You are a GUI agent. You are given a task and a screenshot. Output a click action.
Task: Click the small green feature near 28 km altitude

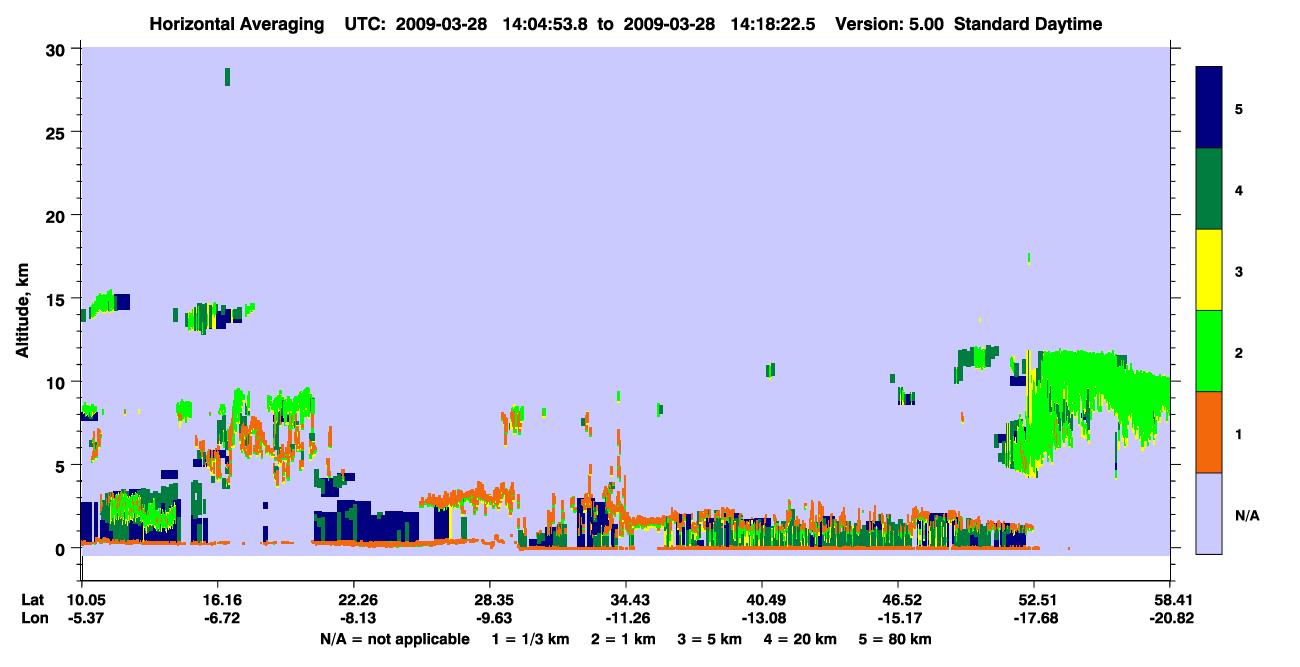tap(228, 77)
